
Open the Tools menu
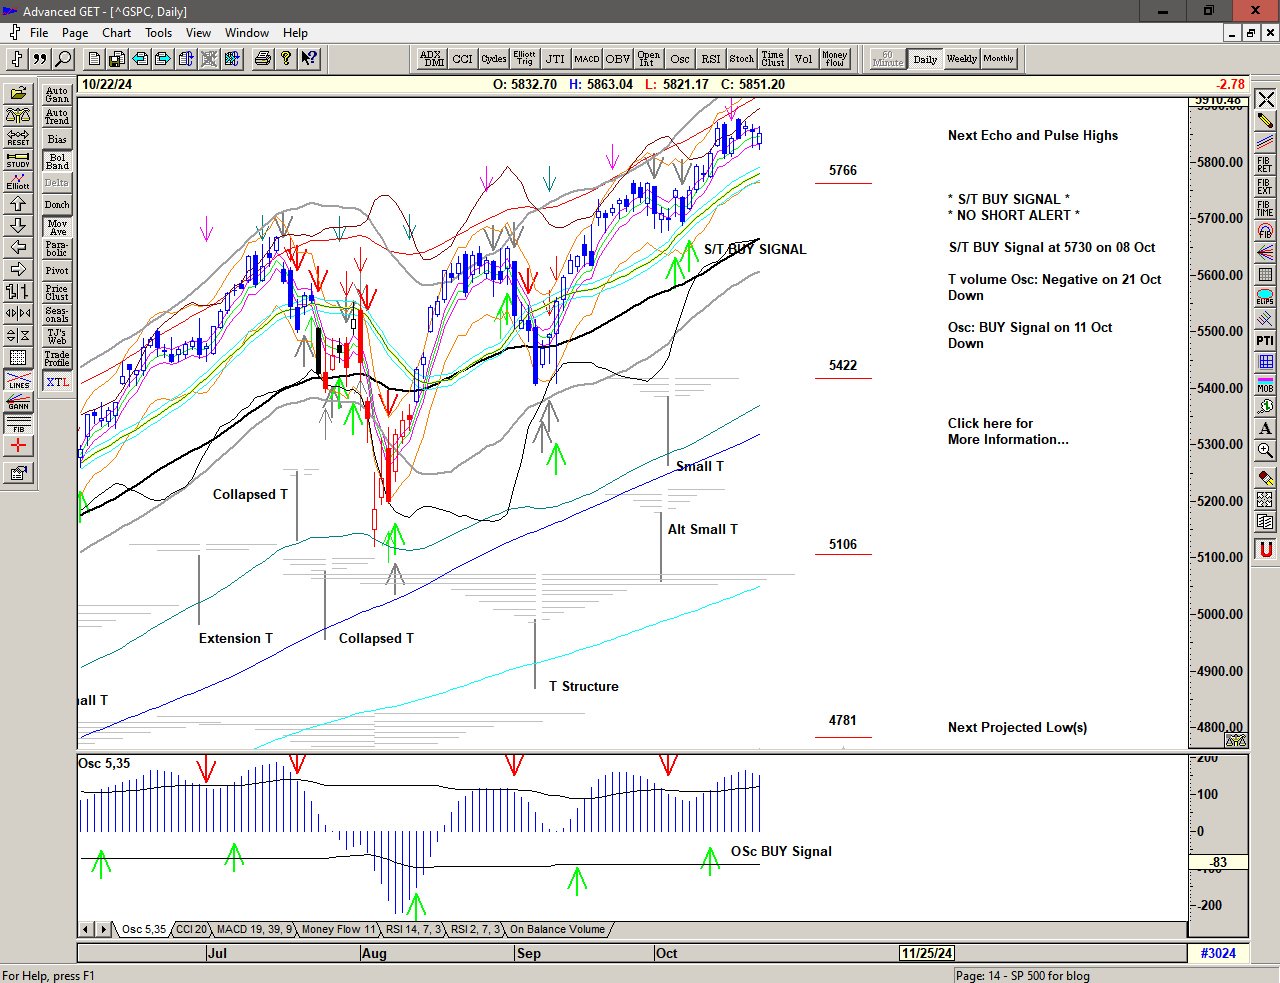click(158, 33)
